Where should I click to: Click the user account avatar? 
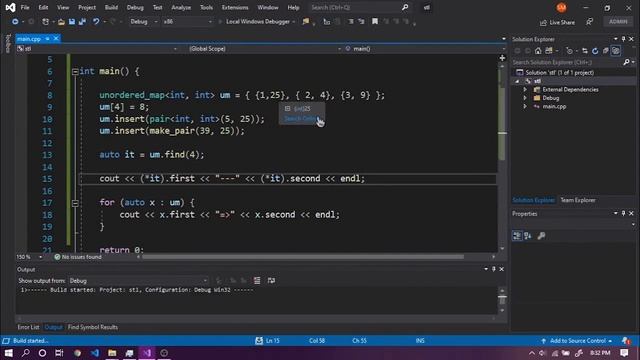pos(561,7)
